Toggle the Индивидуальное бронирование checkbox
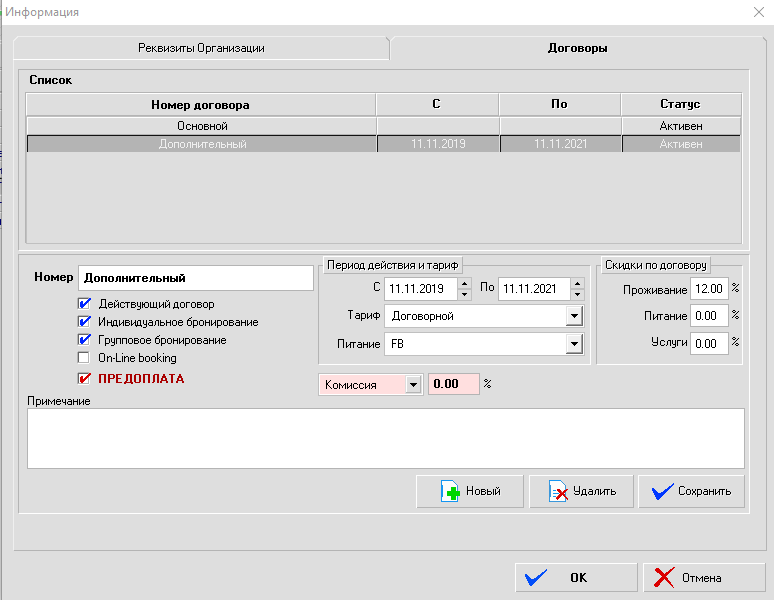The width and height of the screenshot is (774, 600). [x=84, y=322]
